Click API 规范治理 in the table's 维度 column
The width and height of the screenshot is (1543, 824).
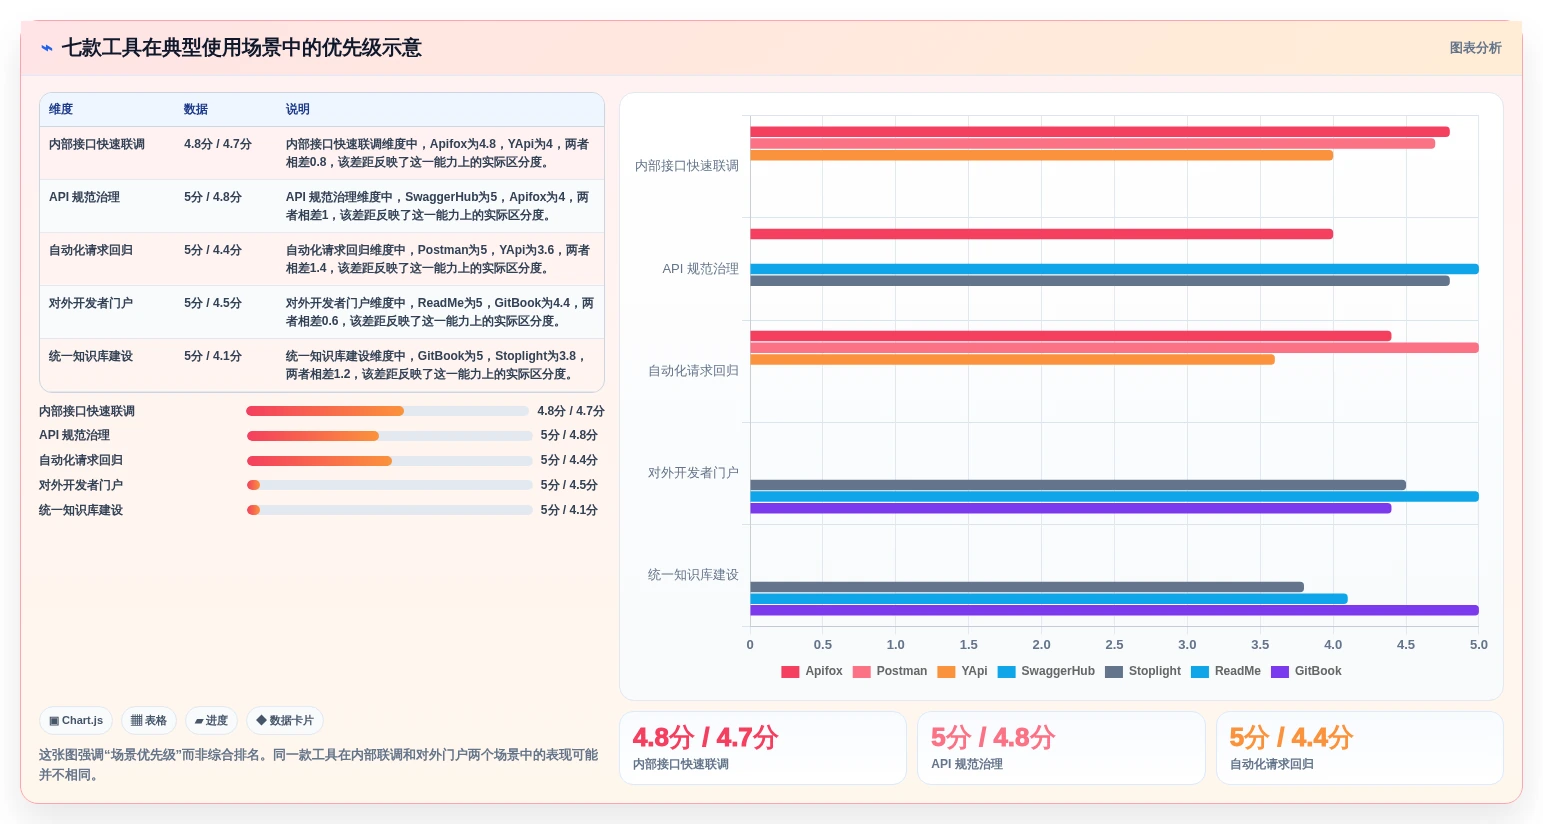84,197
